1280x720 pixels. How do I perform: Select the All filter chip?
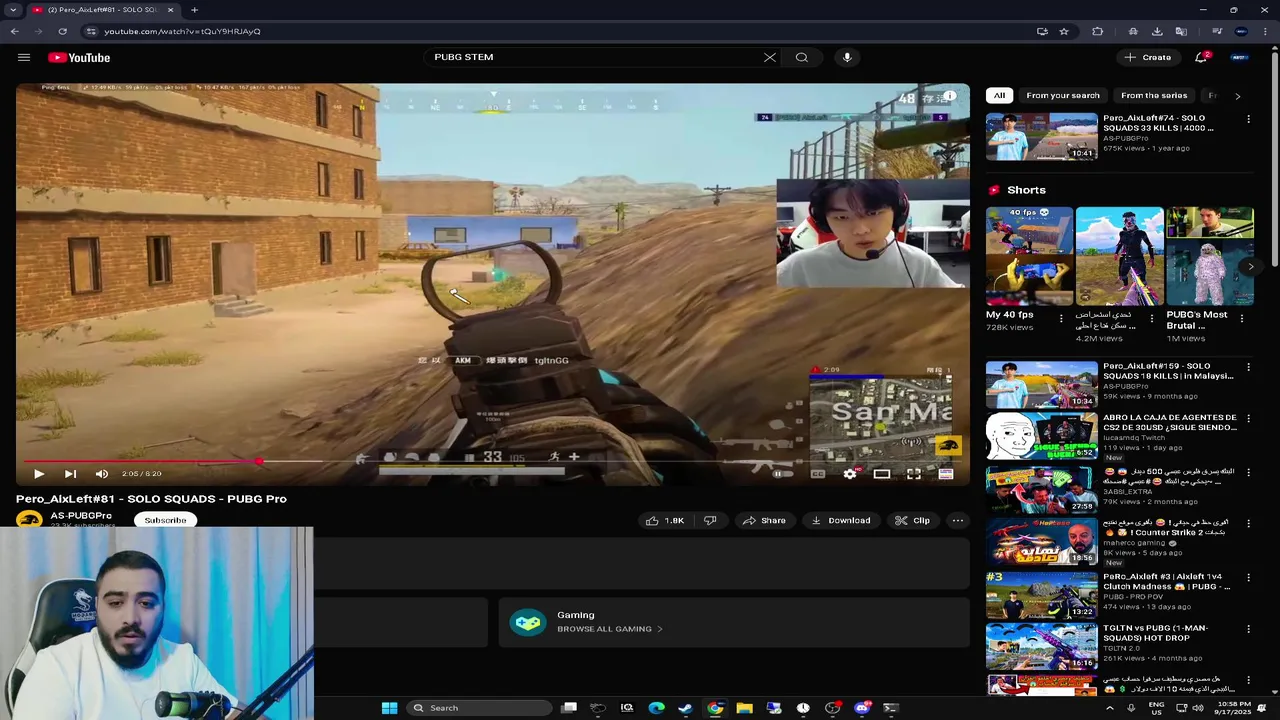click(x=999, y=95)
